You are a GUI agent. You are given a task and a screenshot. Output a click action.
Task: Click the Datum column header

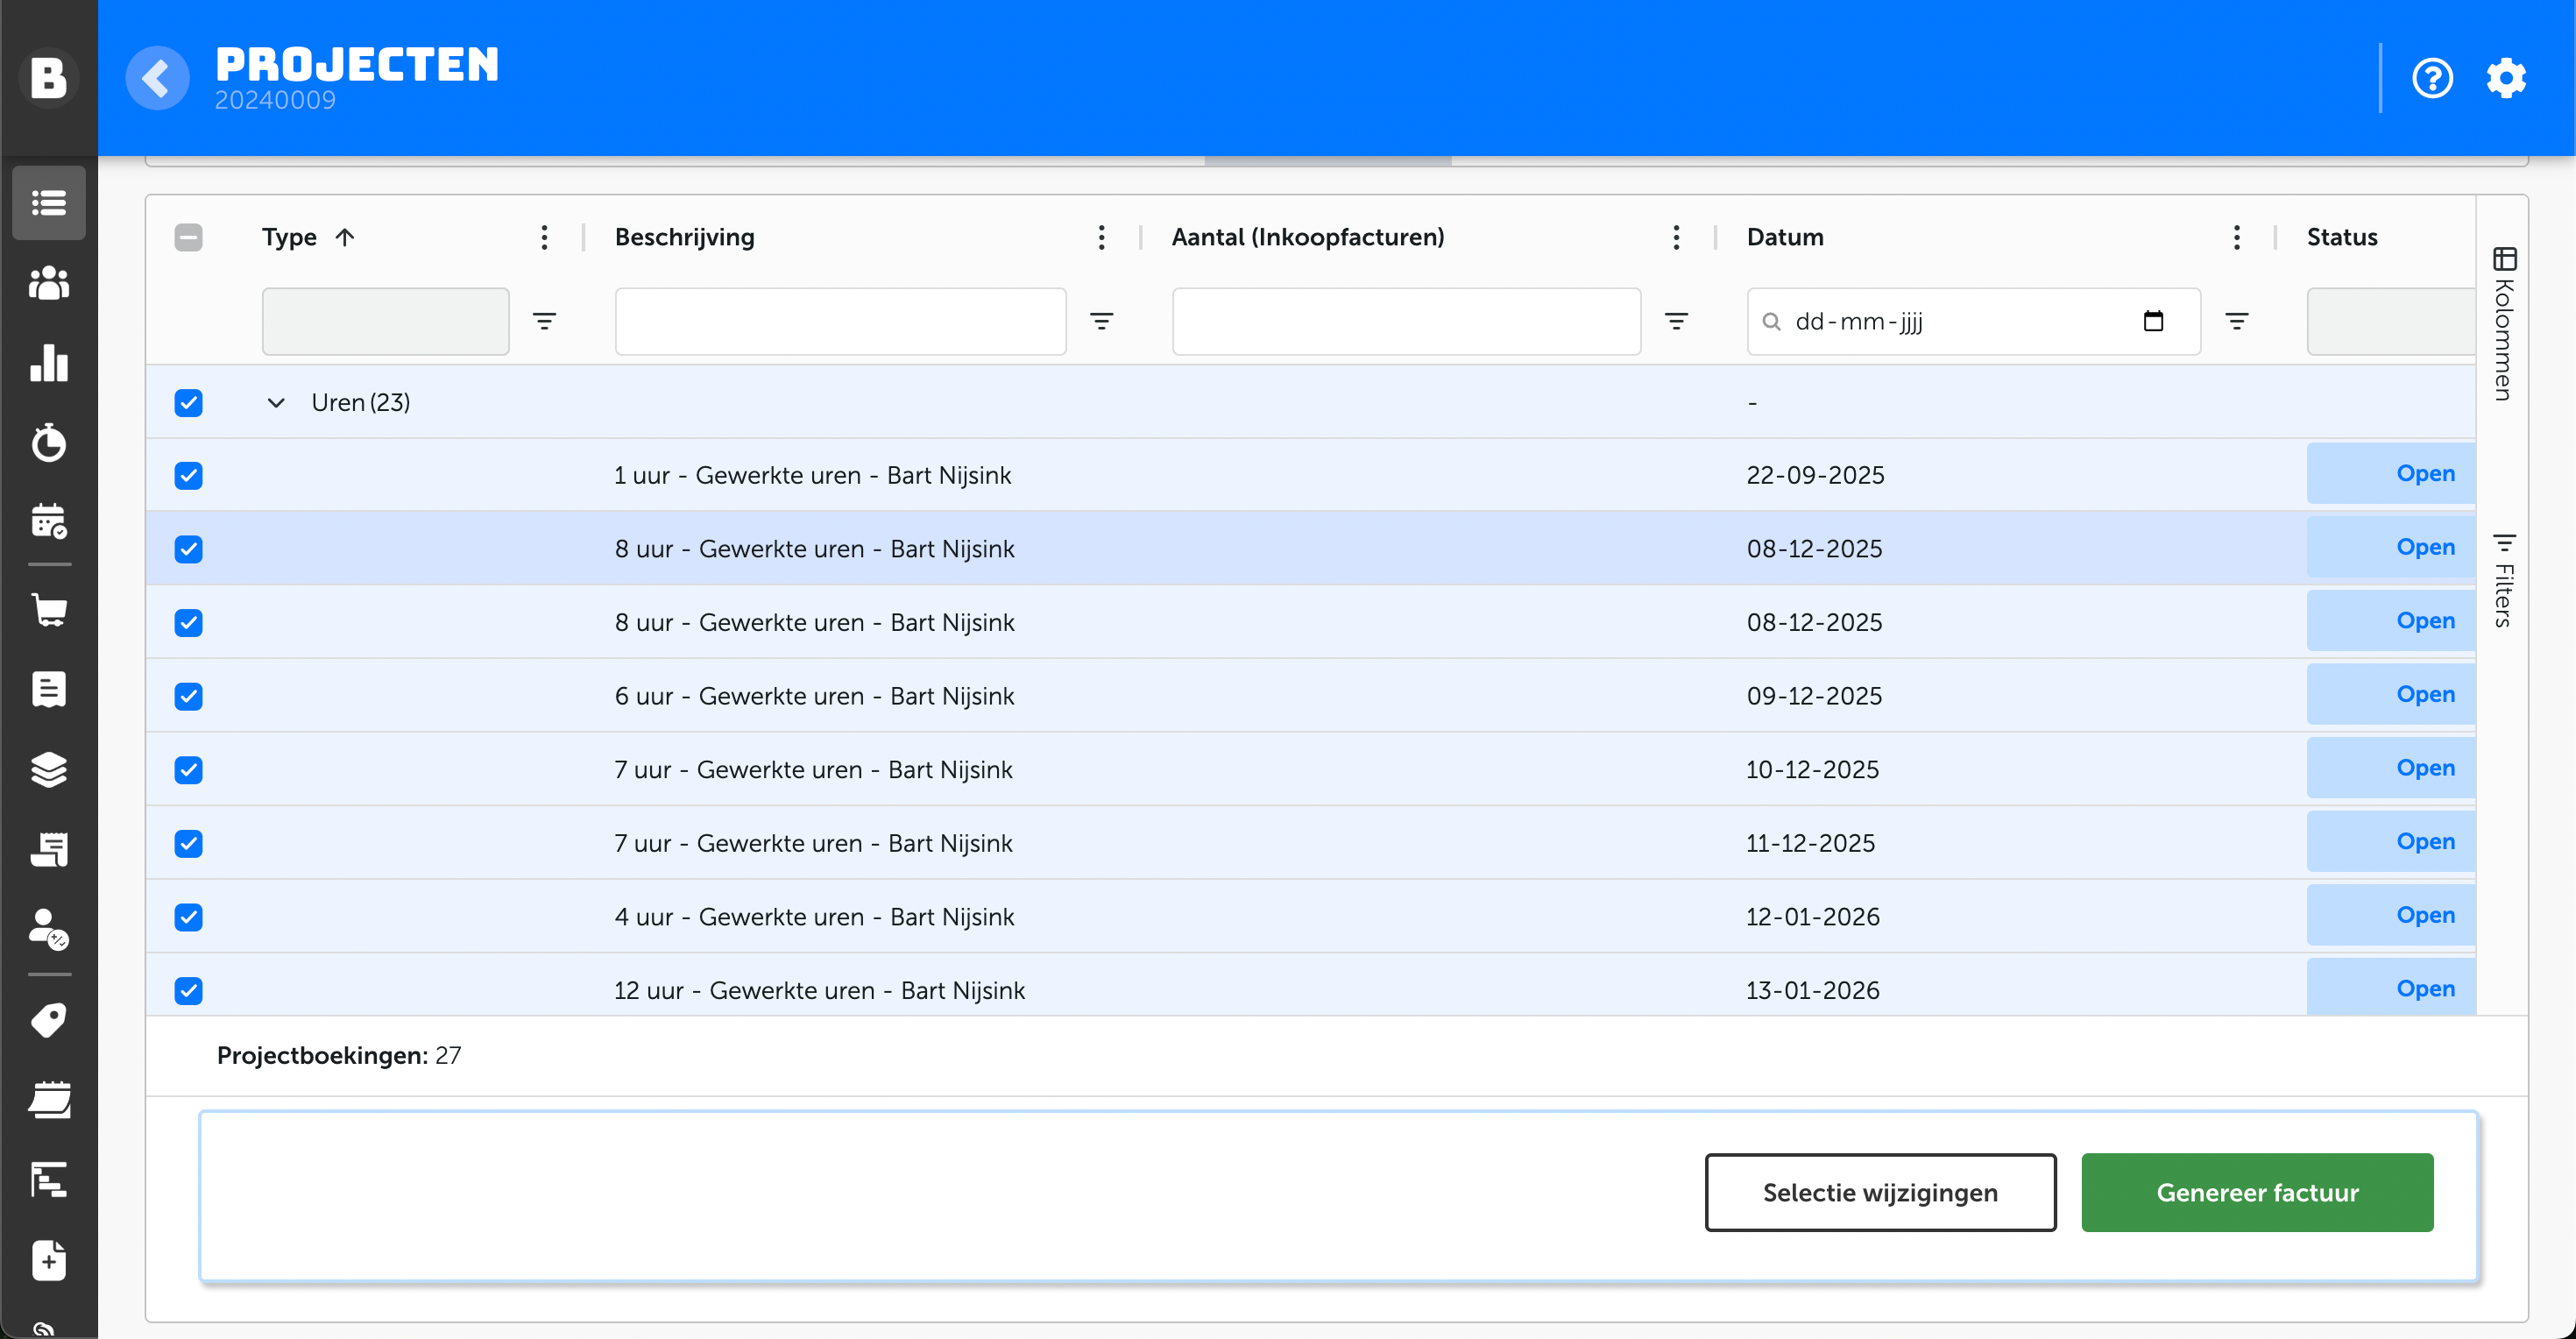[x=1785, y=237]
